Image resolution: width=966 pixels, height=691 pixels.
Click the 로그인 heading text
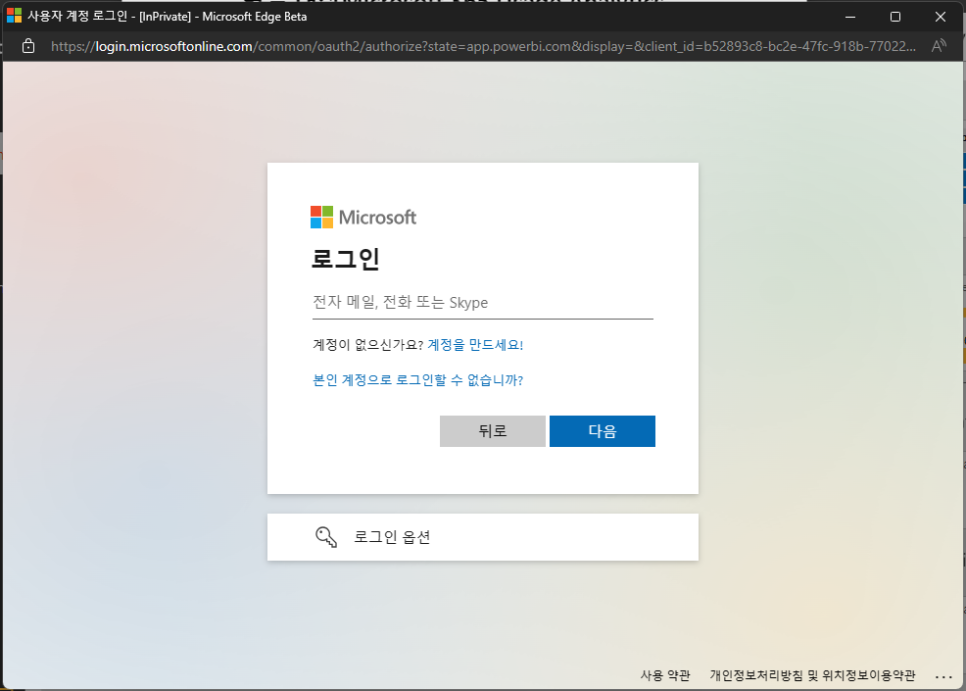pos(345,259)
